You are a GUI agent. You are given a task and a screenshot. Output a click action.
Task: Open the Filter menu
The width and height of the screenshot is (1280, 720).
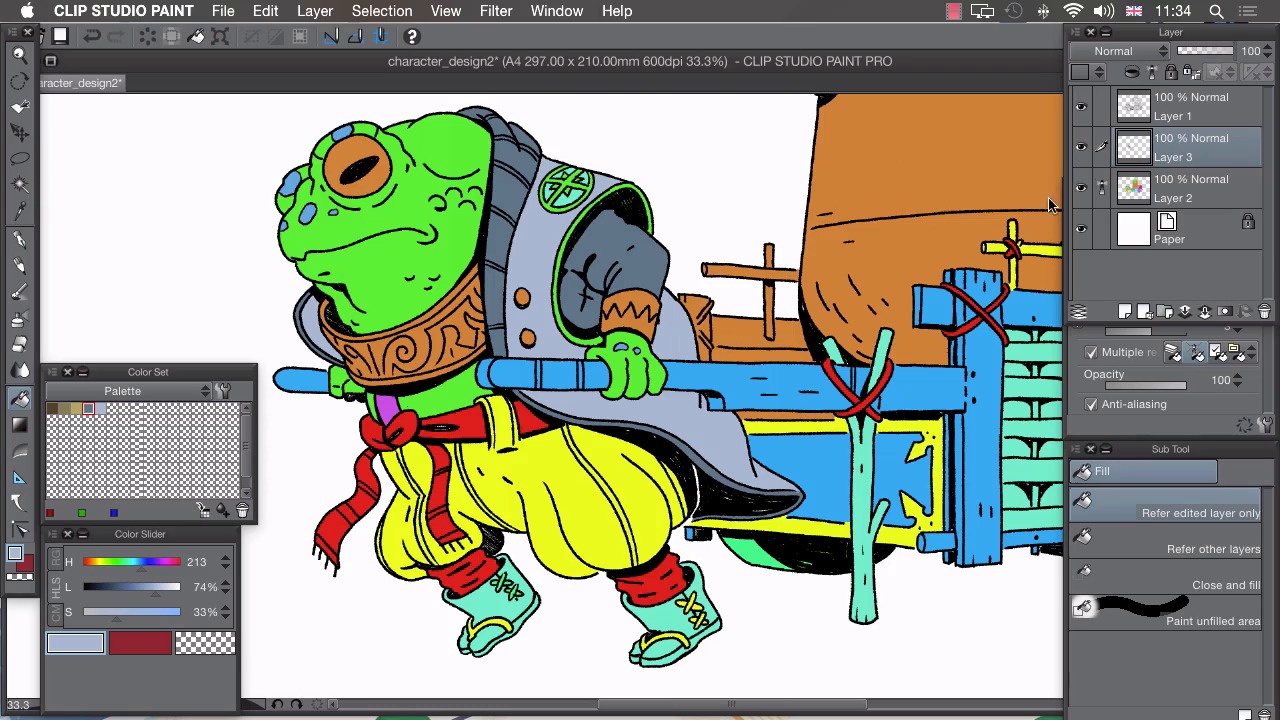[495, 11]
